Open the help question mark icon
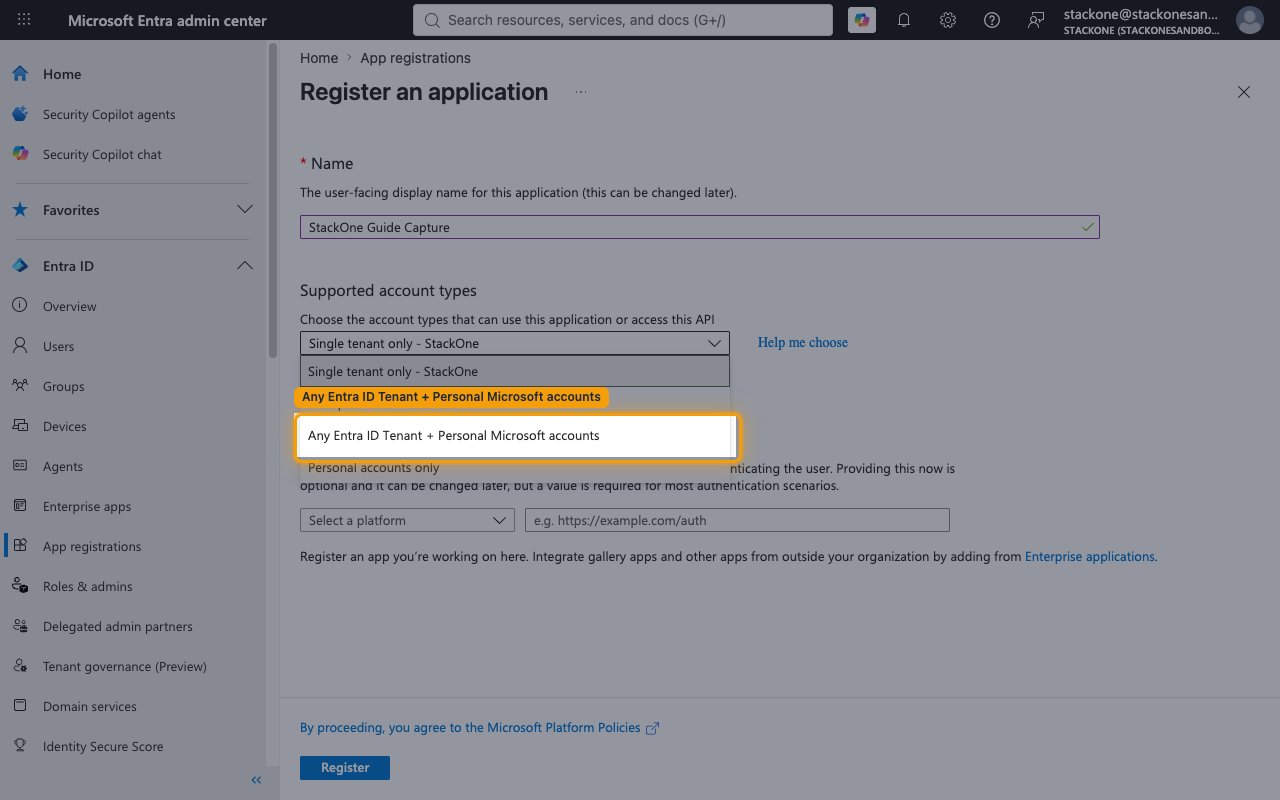 click(992, 20)
